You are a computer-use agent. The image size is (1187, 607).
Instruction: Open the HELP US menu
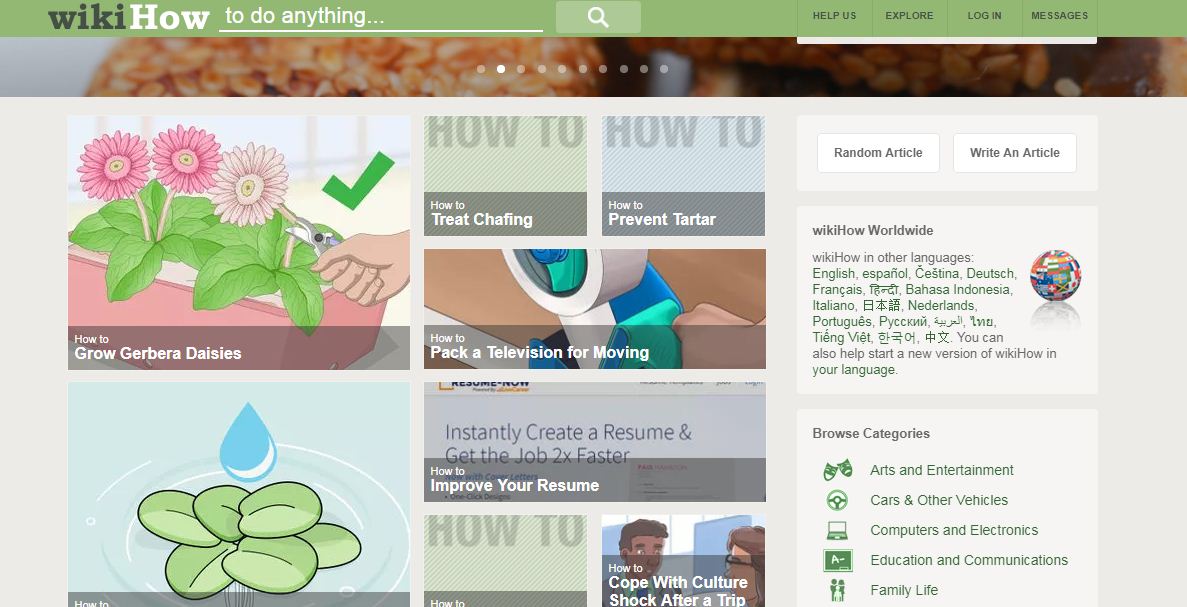click(834, 16)
